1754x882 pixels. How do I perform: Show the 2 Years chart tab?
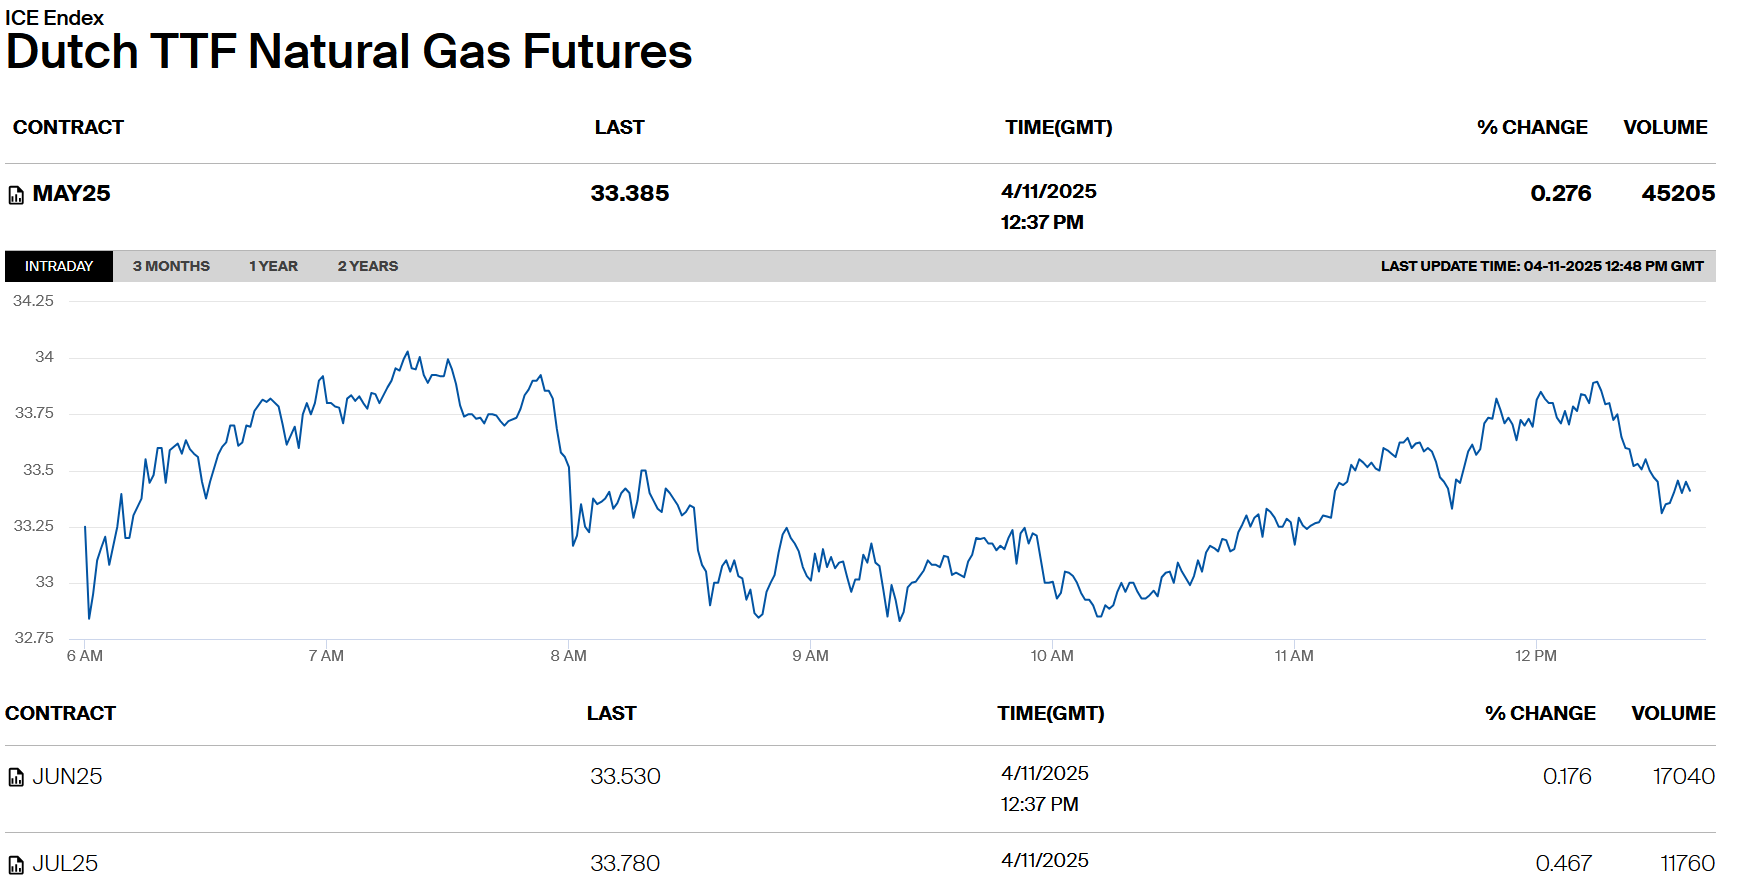[367, 266]
